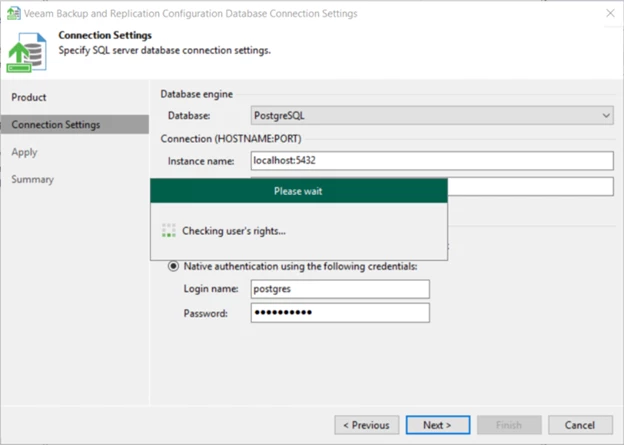Select Native authentication radio button

173,266
